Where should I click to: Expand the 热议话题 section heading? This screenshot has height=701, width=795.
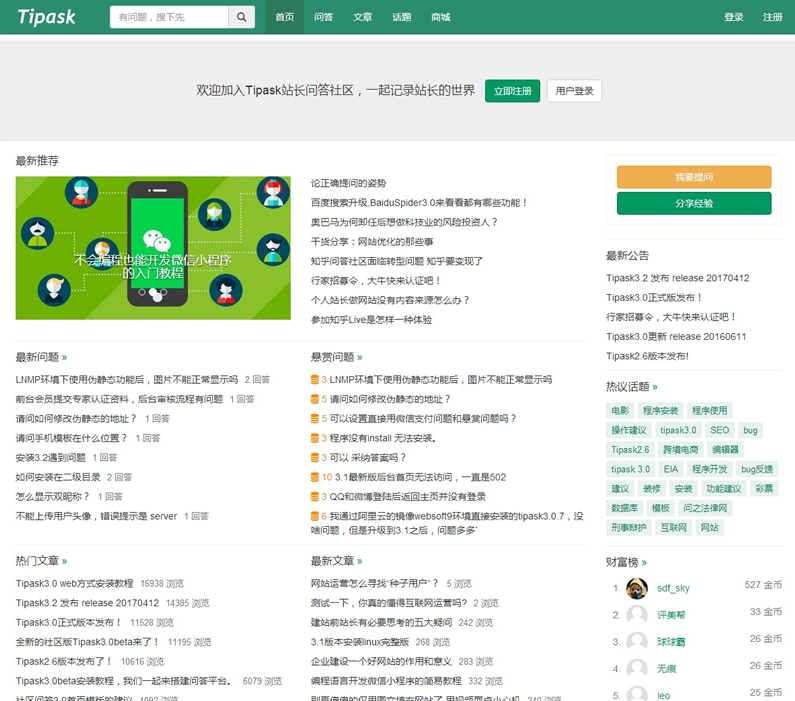(632, 387)
